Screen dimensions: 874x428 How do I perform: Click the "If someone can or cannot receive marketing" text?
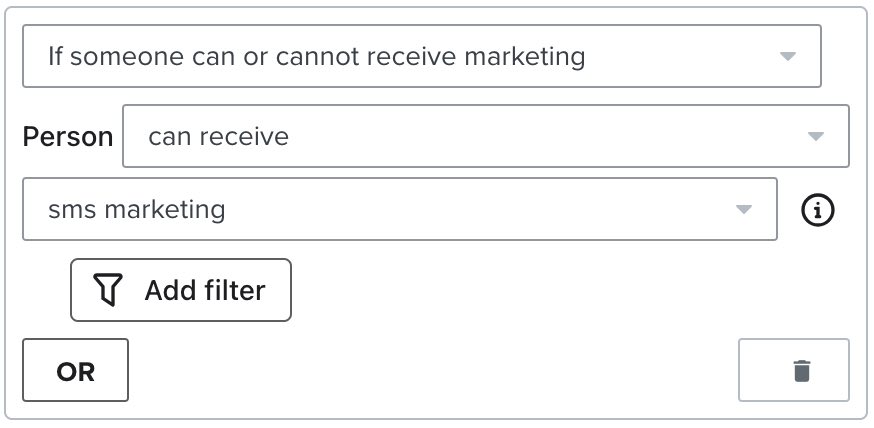click(x=316, y=56)
